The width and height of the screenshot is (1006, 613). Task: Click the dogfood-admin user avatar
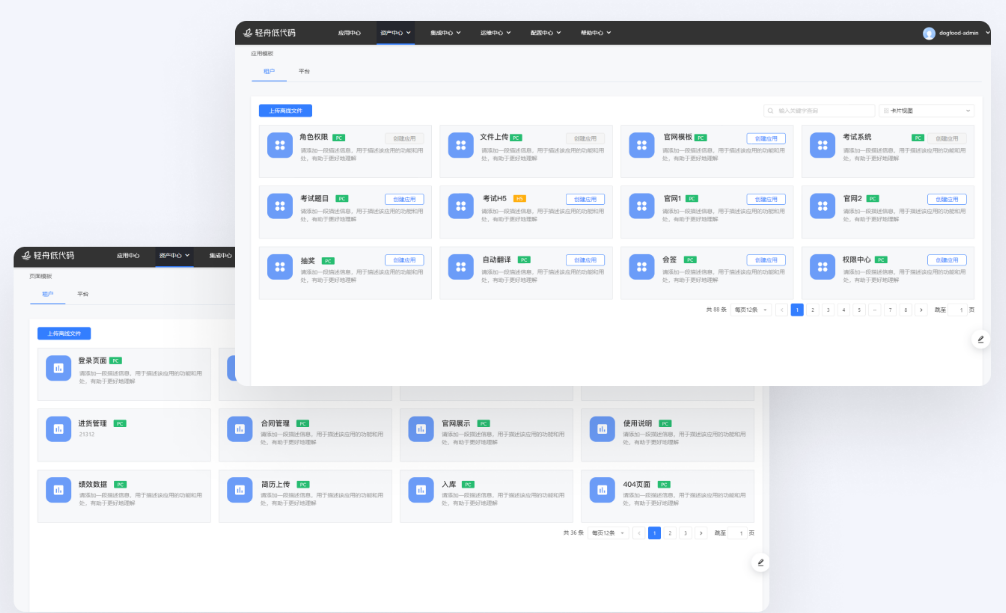click(928, 33)
